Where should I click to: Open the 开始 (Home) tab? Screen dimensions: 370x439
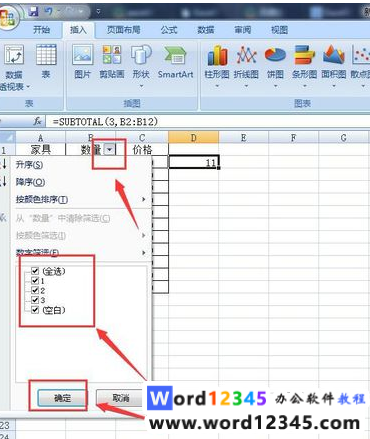click(x=42, y=30)
